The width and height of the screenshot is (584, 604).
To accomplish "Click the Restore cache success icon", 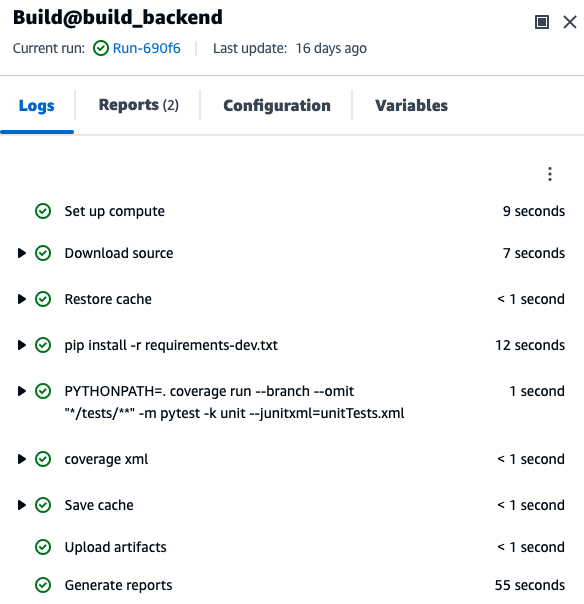I will (43, 299).
